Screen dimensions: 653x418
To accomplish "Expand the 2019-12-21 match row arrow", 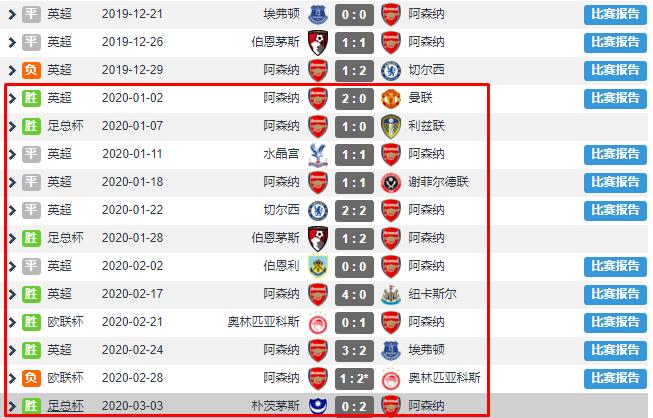I will pos(12,14).
